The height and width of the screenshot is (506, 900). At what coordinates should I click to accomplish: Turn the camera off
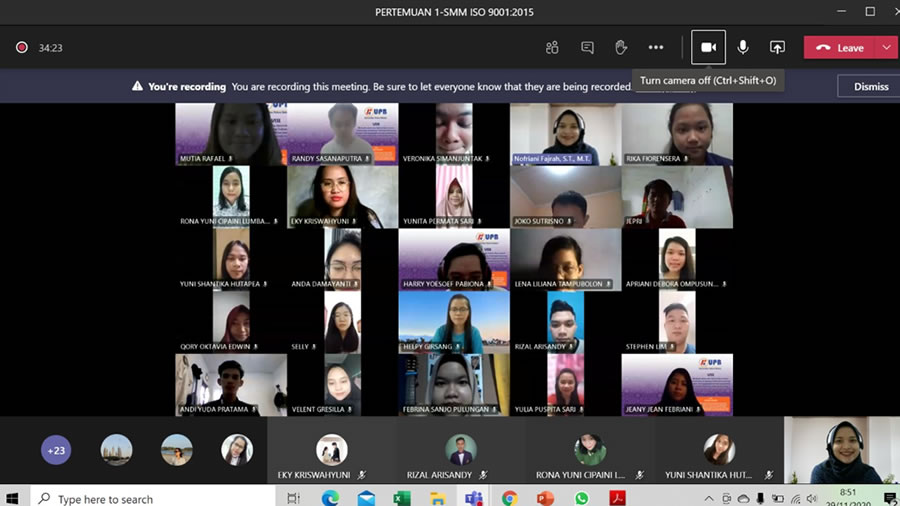click(708, 47)
